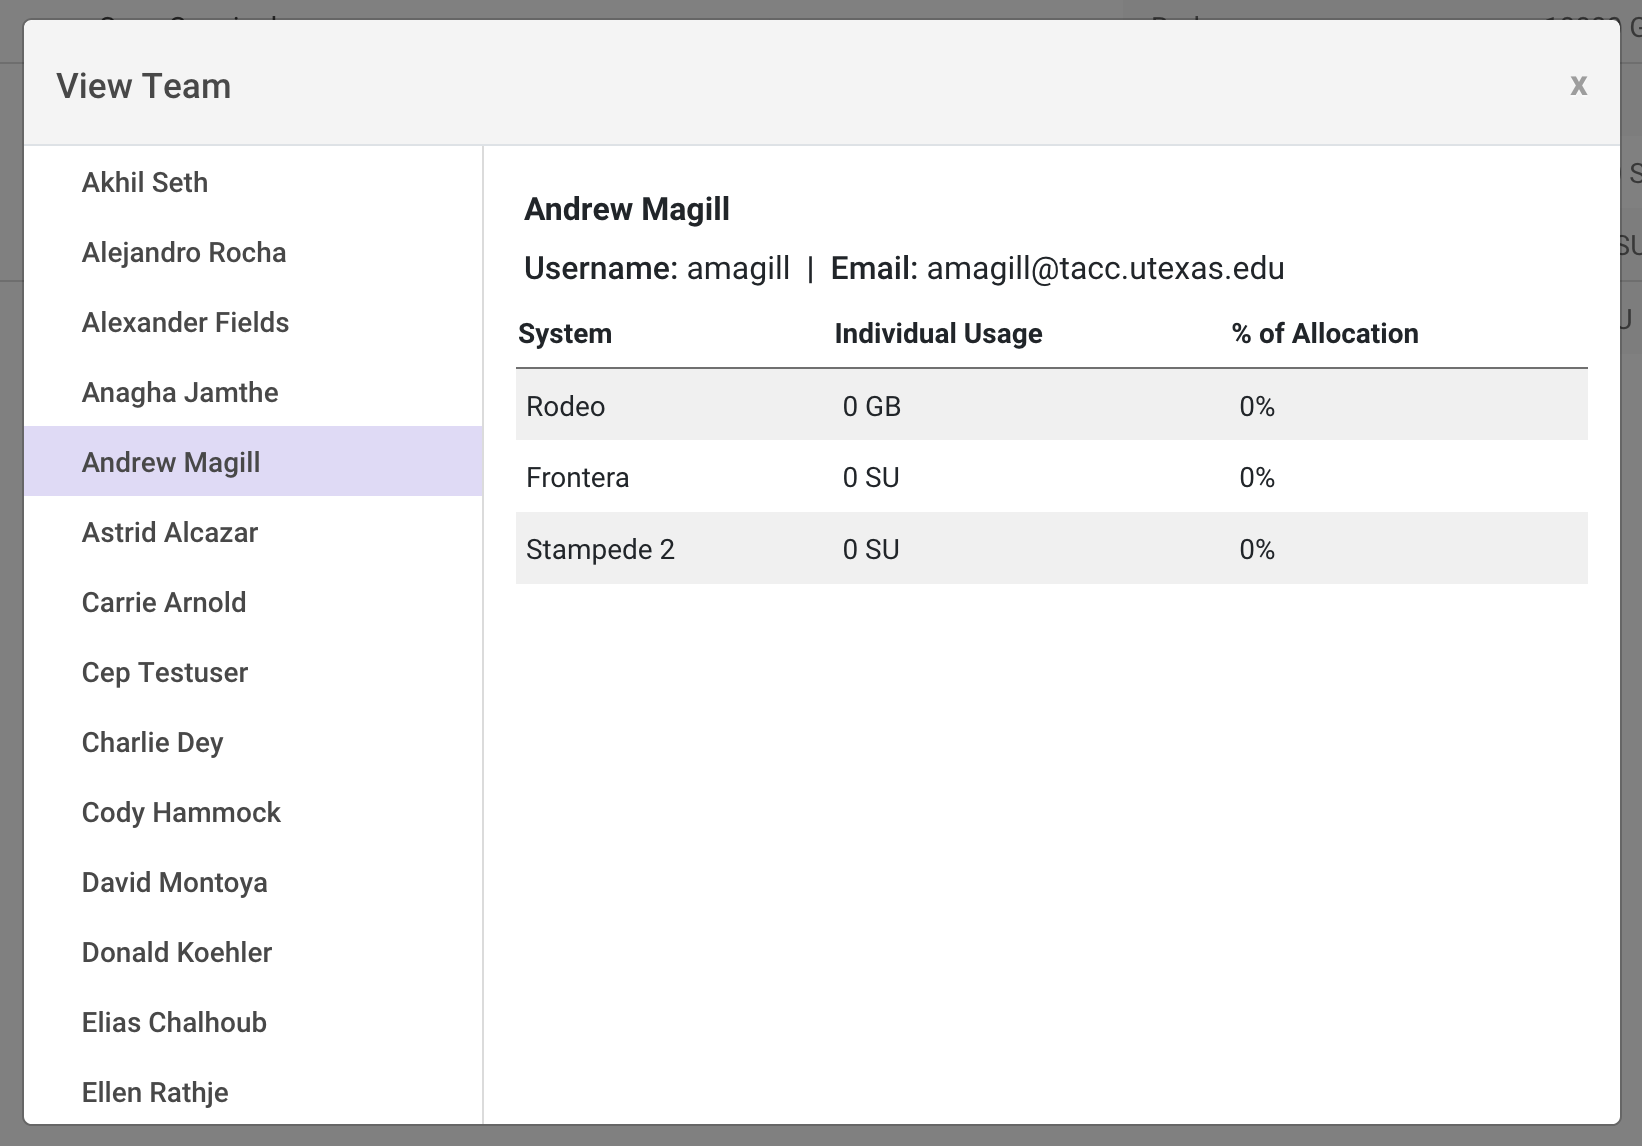Close the View Team dialog
Viewport: 1642px width, 1146px height.
click(1578, 85)
